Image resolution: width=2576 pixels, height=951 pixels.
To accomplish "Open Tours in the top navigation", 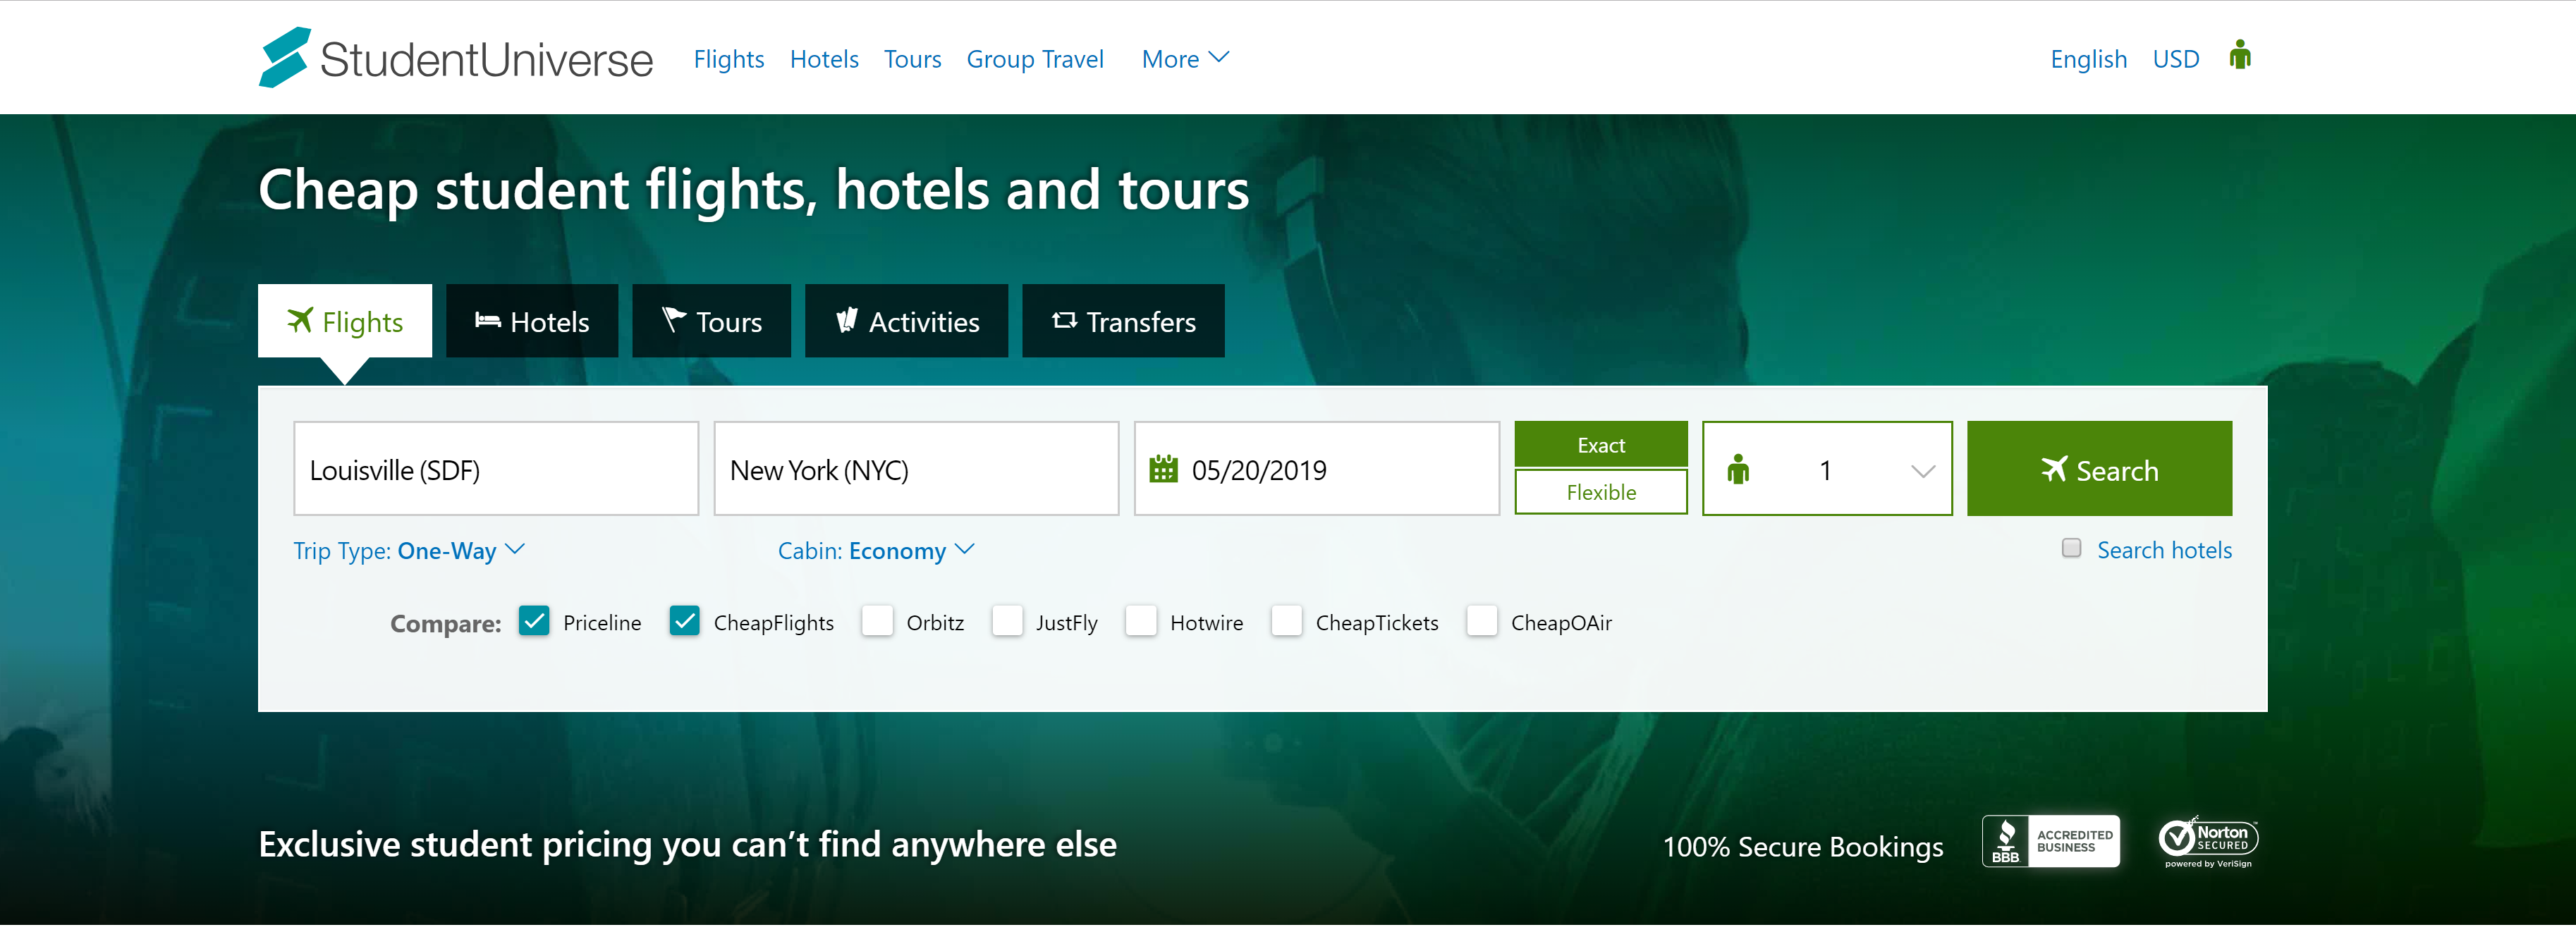I will [x=912, y=59].
